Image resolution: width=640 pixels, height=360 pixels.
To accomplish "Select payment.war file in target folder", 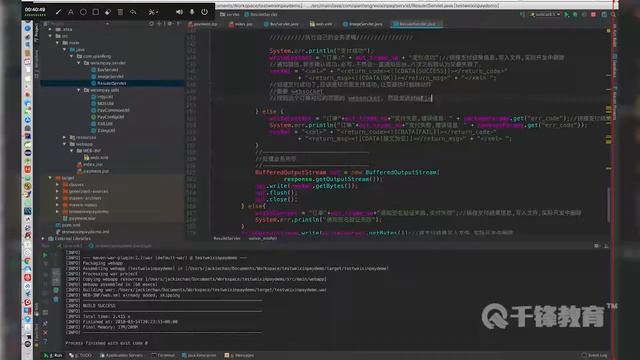I will pos(79,218).
